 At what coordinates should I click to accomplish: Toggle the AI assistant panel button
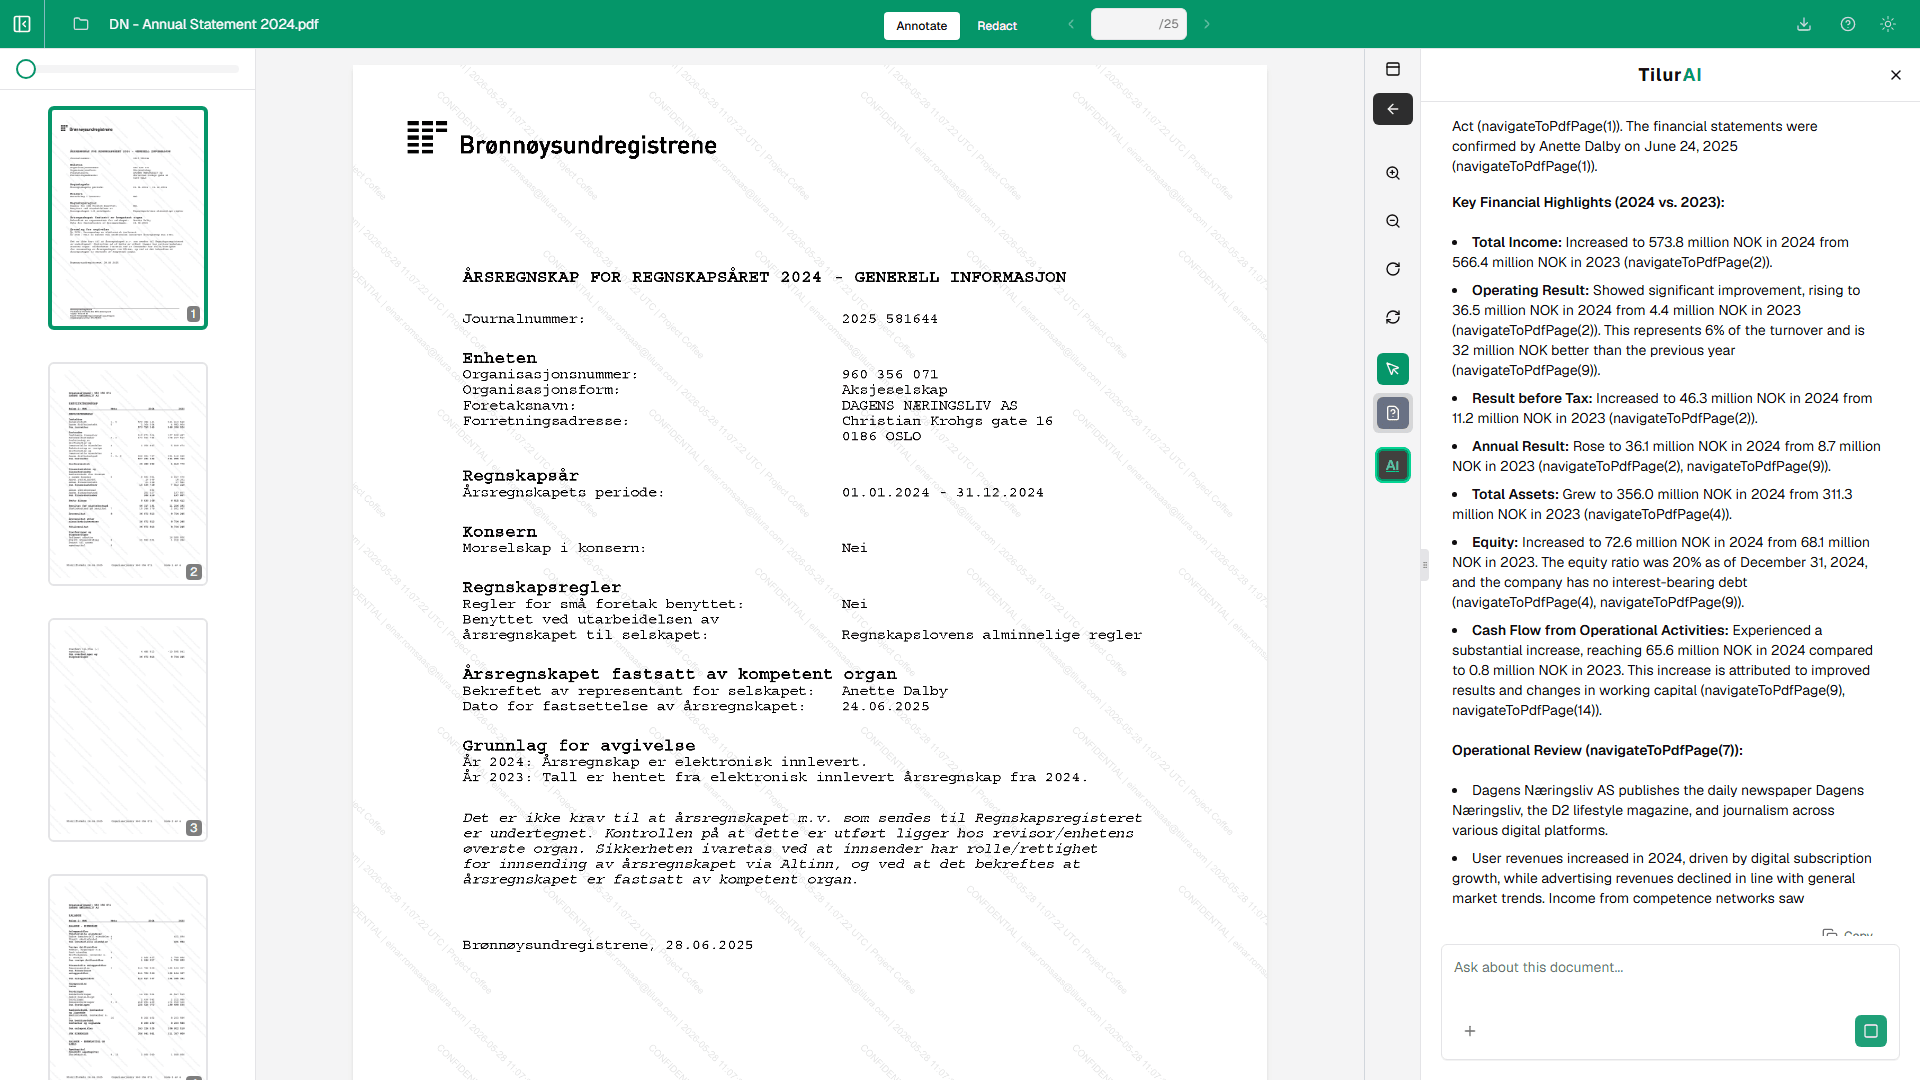click(1393, 465)
